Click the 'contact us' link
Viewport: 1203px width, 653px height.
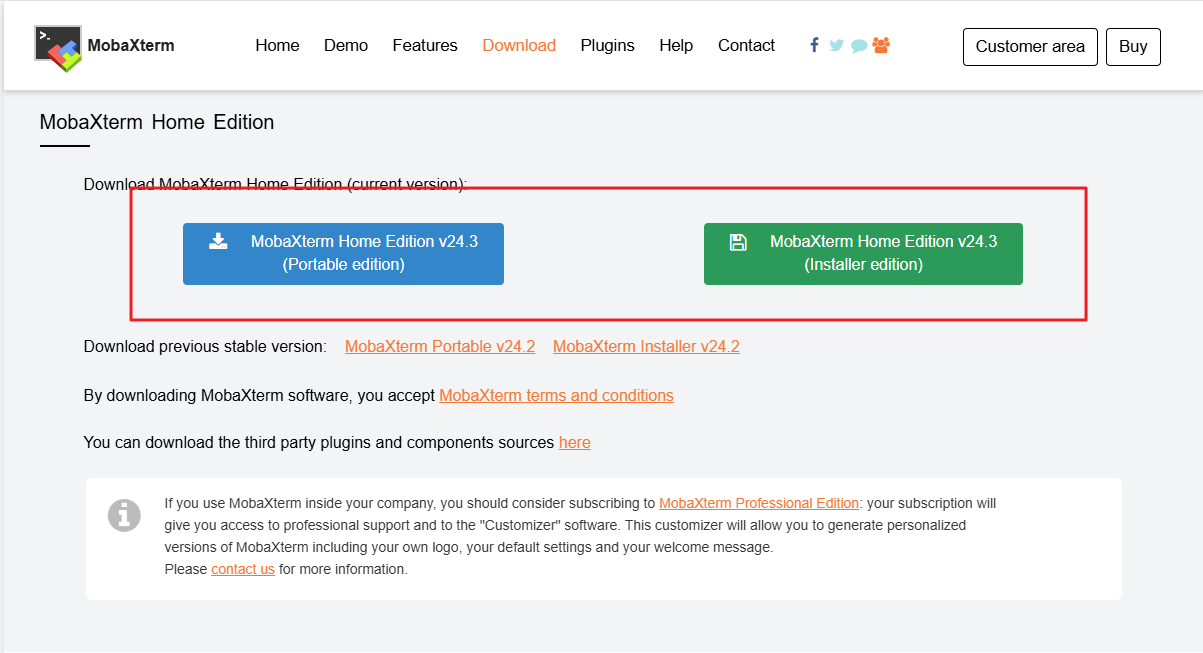pos(243,569)
